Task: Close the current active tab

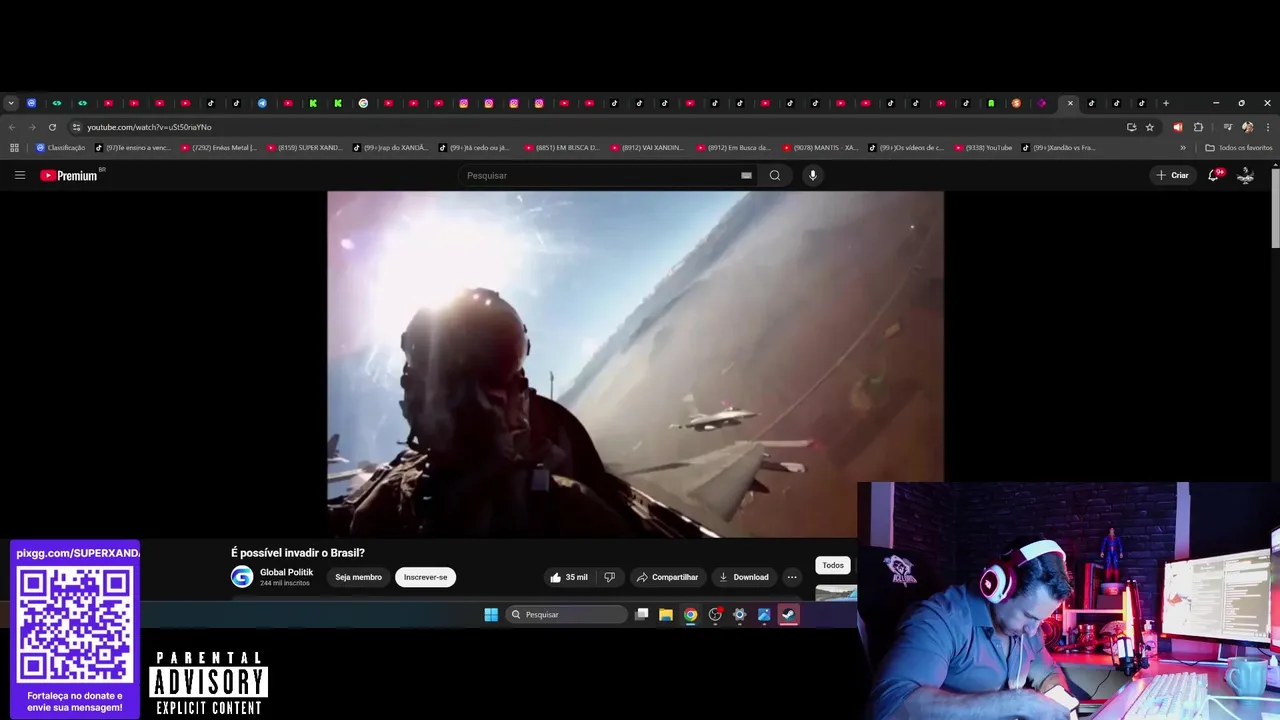Action: click(x=1070, y=103)
